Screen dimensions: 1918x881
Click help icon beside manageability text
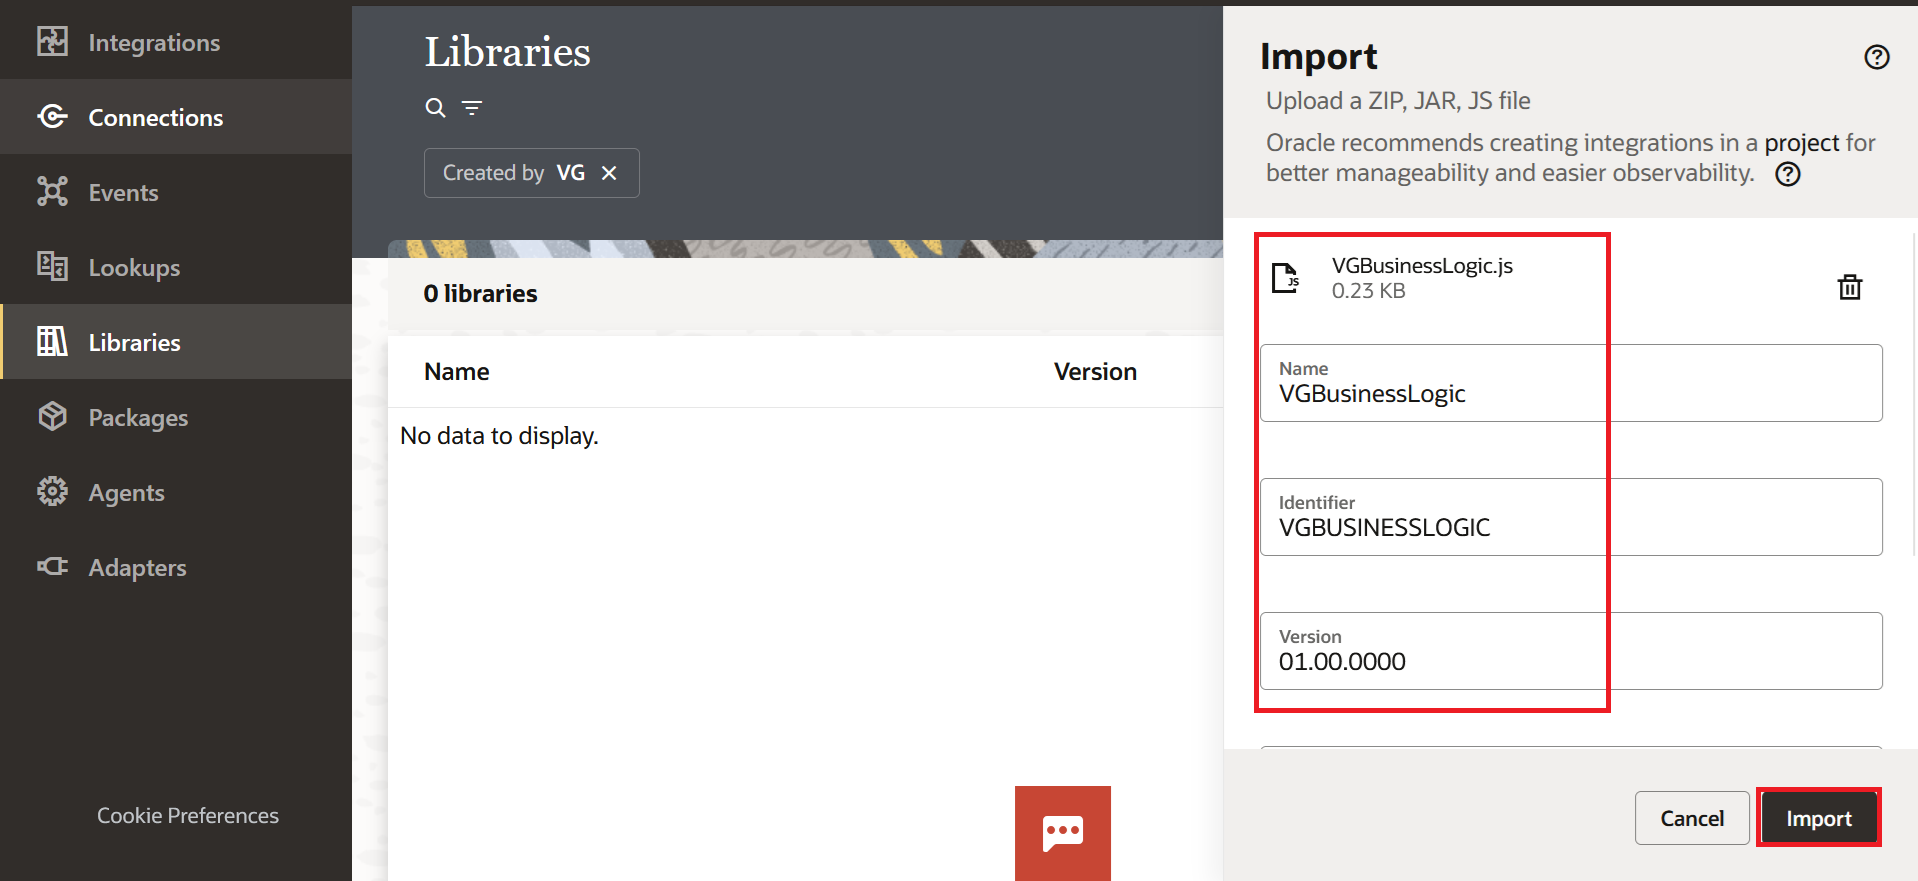click(x=1787, y=174)
